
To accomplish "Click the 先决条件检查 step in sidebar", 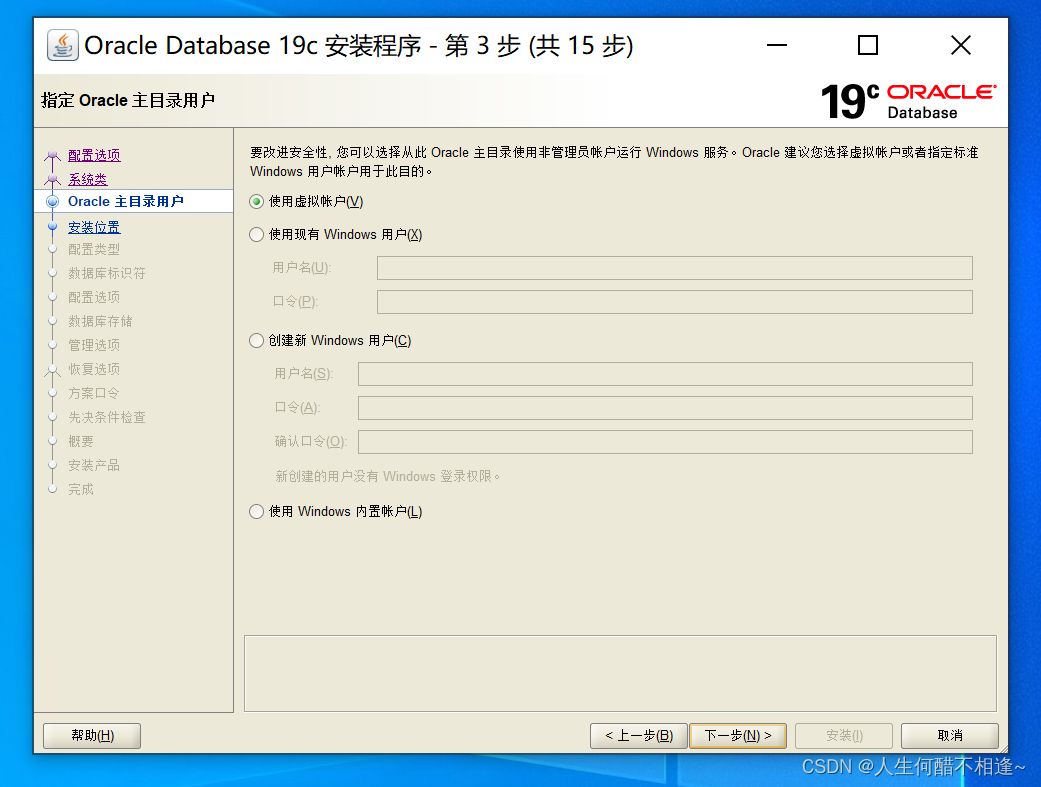I will (106, 417).
